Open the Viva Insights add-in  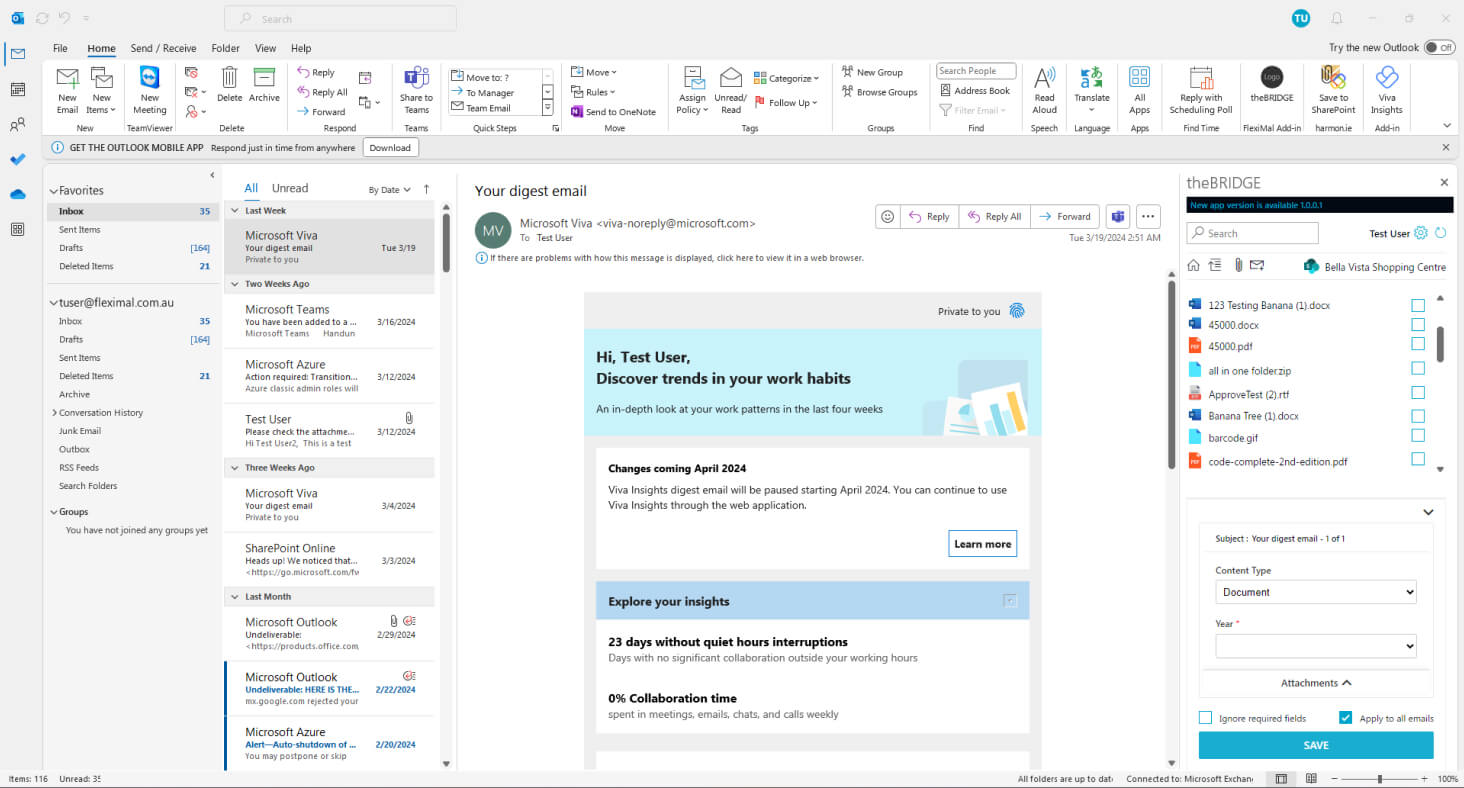1386,90
